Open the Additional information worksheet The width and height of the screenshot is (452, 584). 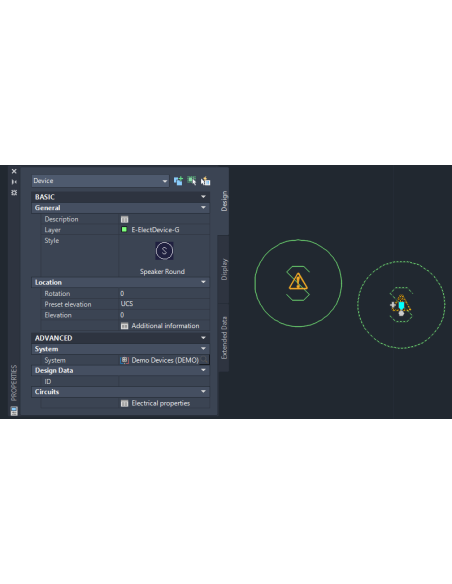[165, 326]
